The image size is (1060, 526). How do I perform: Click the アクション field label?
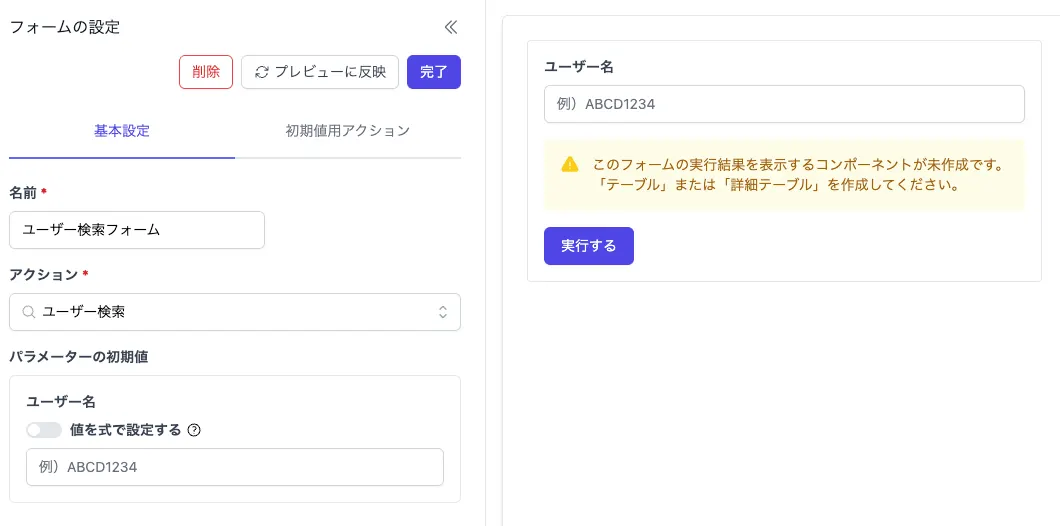coord(44,274)
